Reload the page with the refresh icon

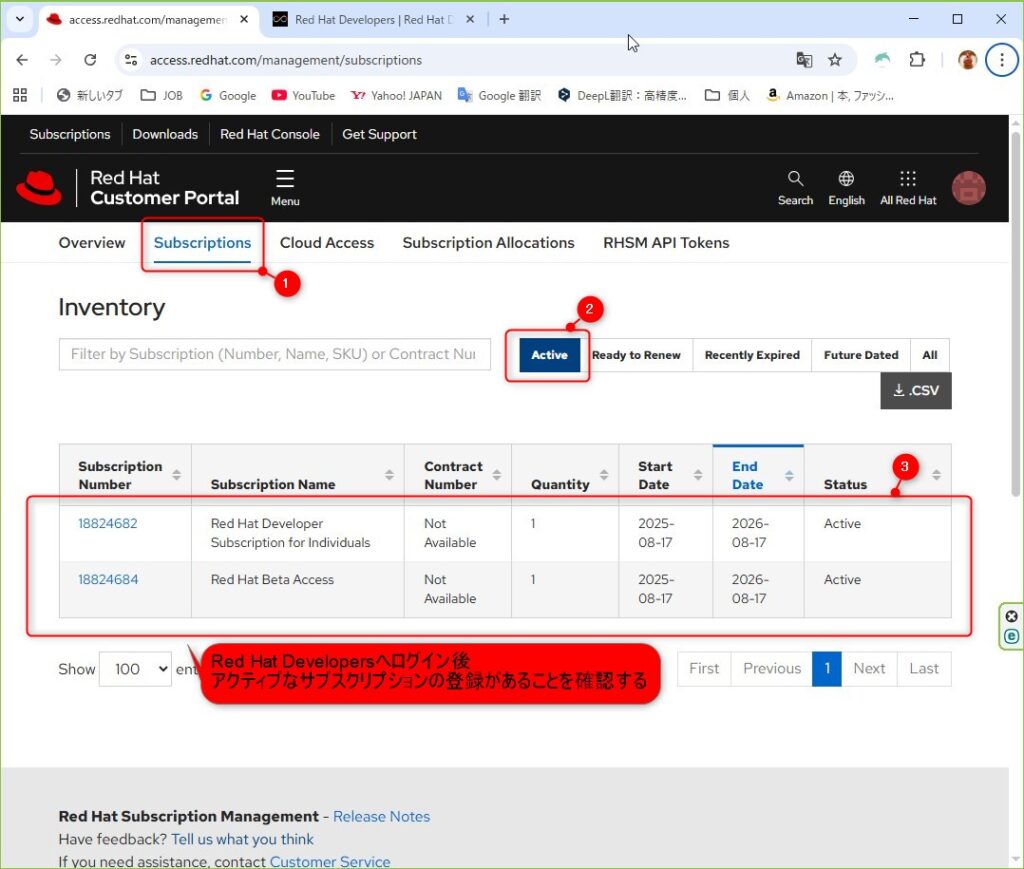coord(90,60)
